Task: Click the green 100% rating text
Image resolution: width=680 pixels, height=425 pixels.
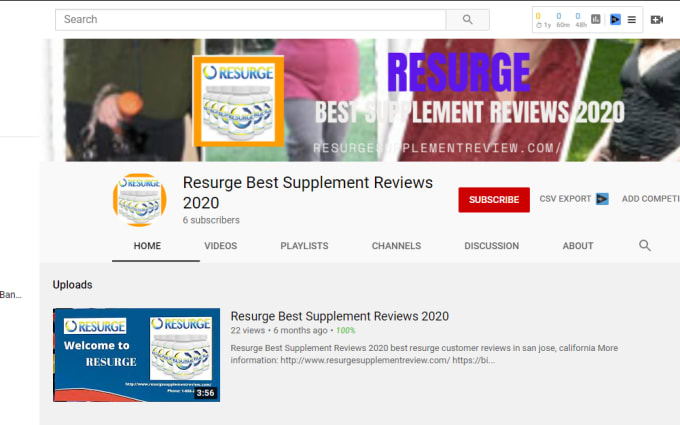Action: click(x=346, y=330)
